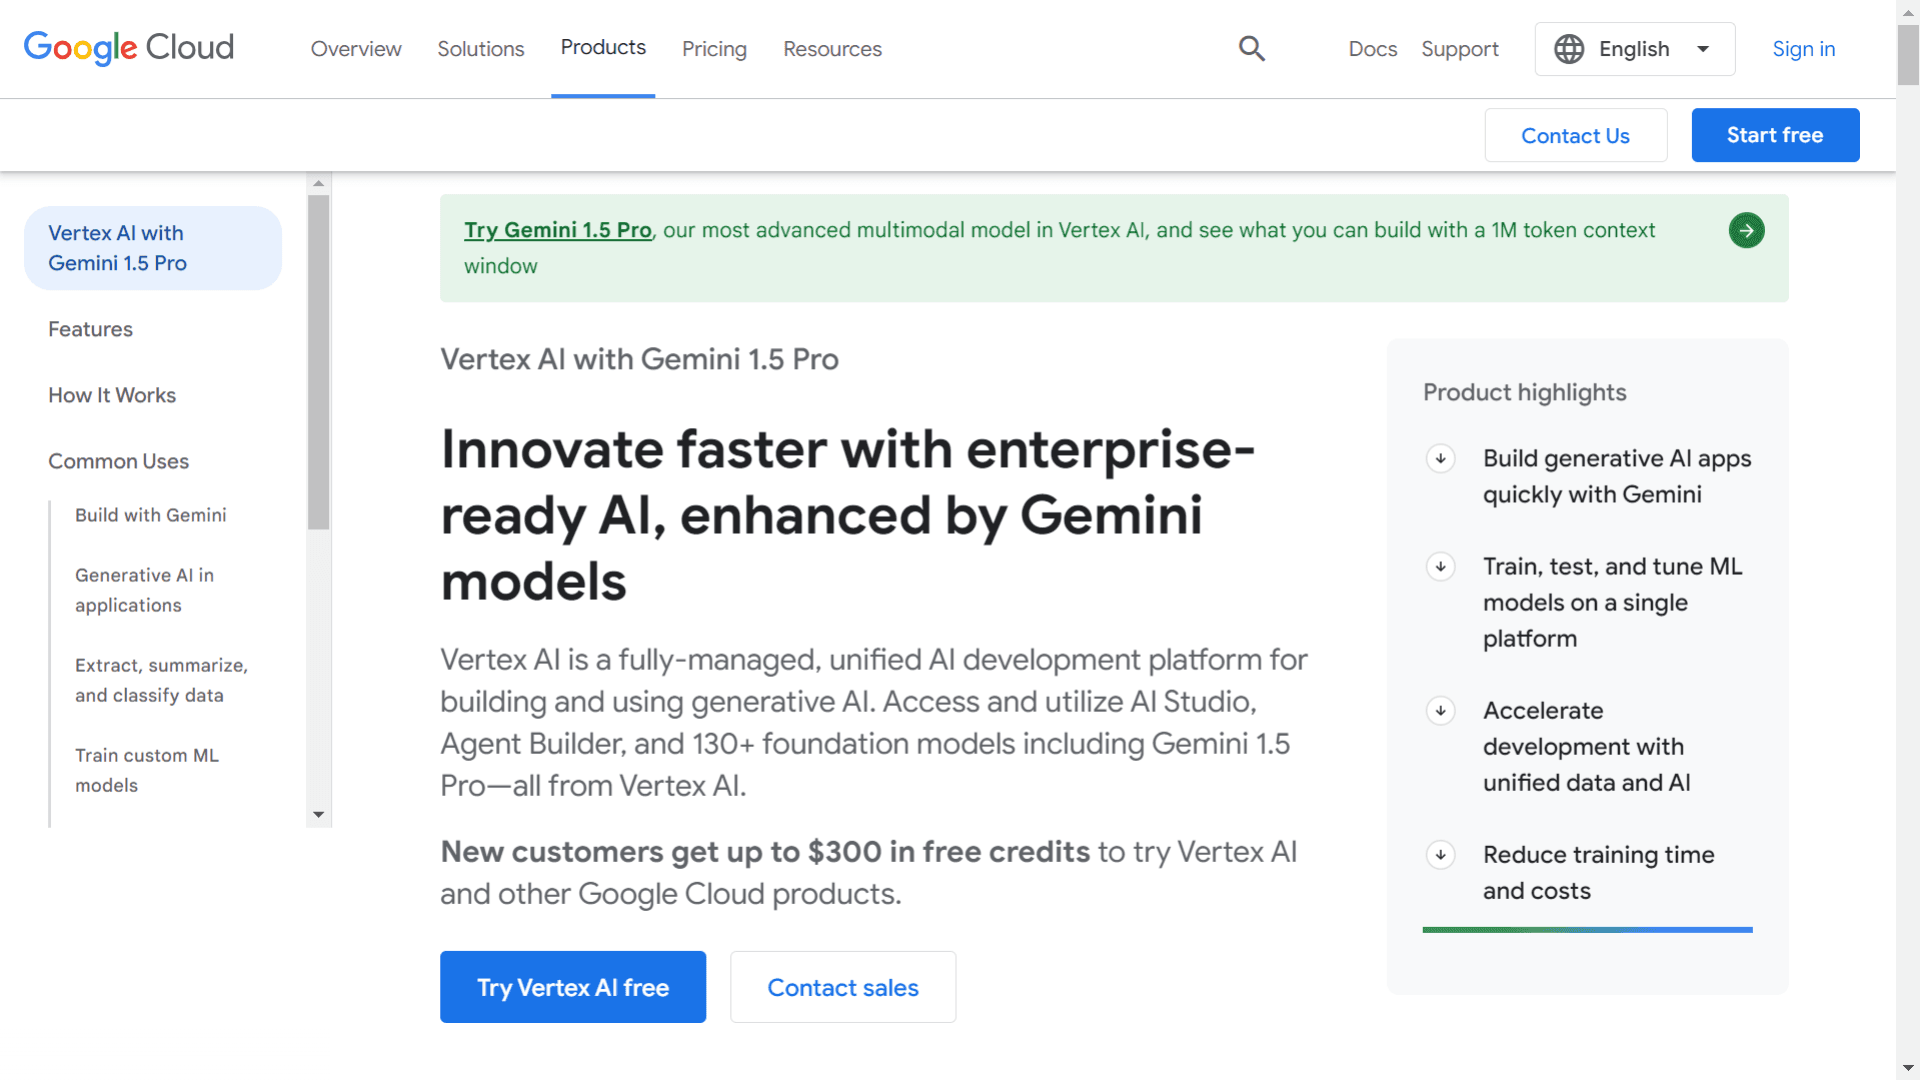The image size is (1920, 1080).
Task: Click the Google Cloud logo
Action: click(x=128, y=48)
